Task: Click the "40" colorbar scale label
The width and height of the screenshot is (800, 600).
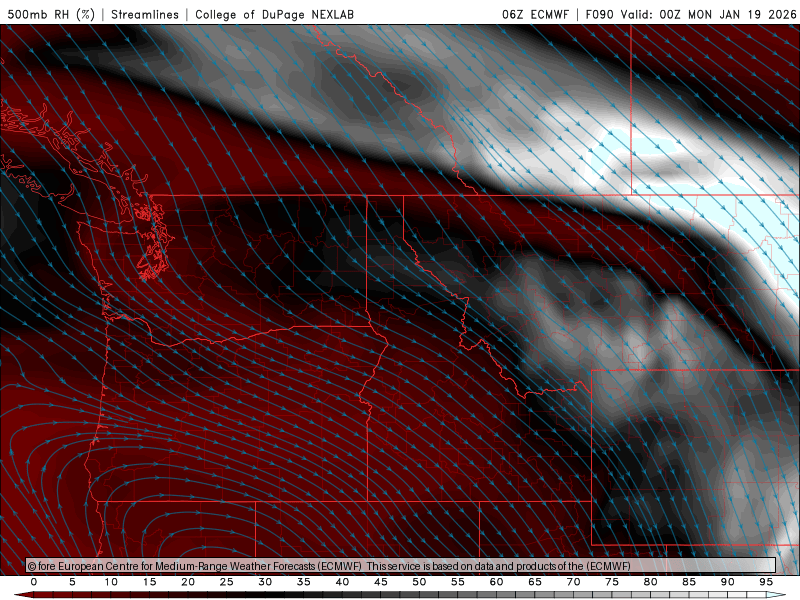Action: [x=342, y=582]
